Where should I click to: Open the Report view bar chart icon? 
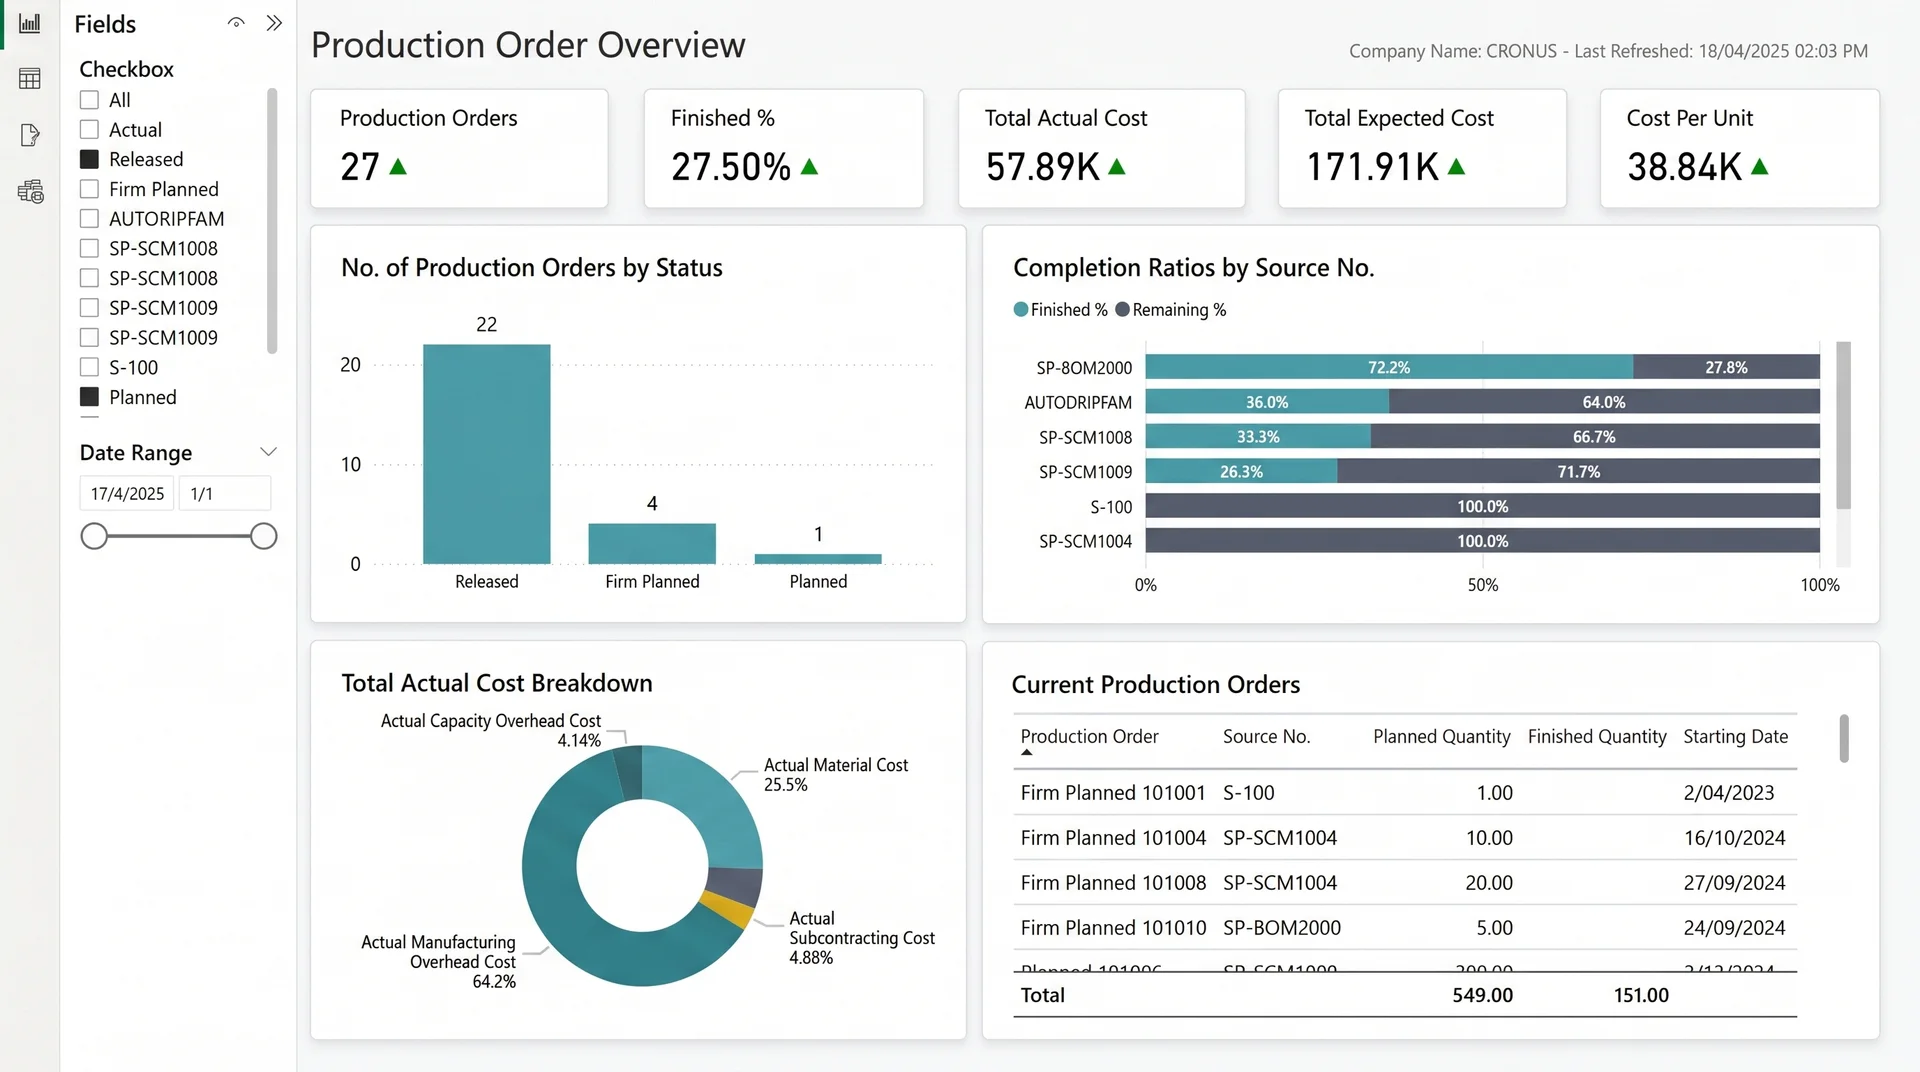click(30, 23)
